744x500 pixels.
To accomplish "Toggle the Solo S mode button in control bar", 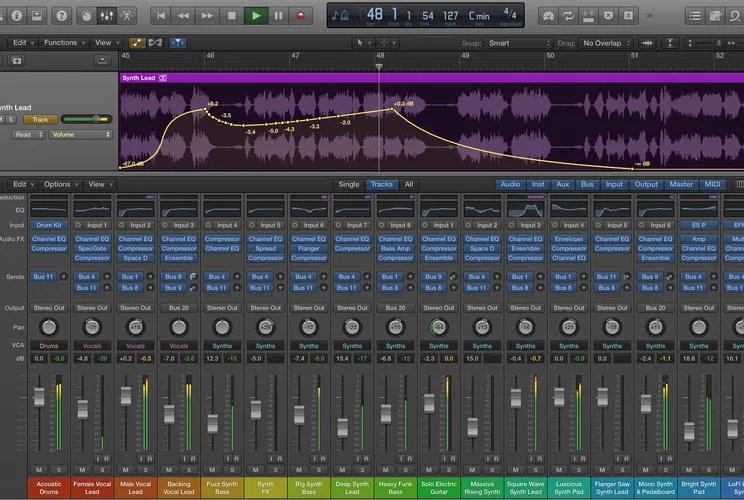I will [628, 16].
